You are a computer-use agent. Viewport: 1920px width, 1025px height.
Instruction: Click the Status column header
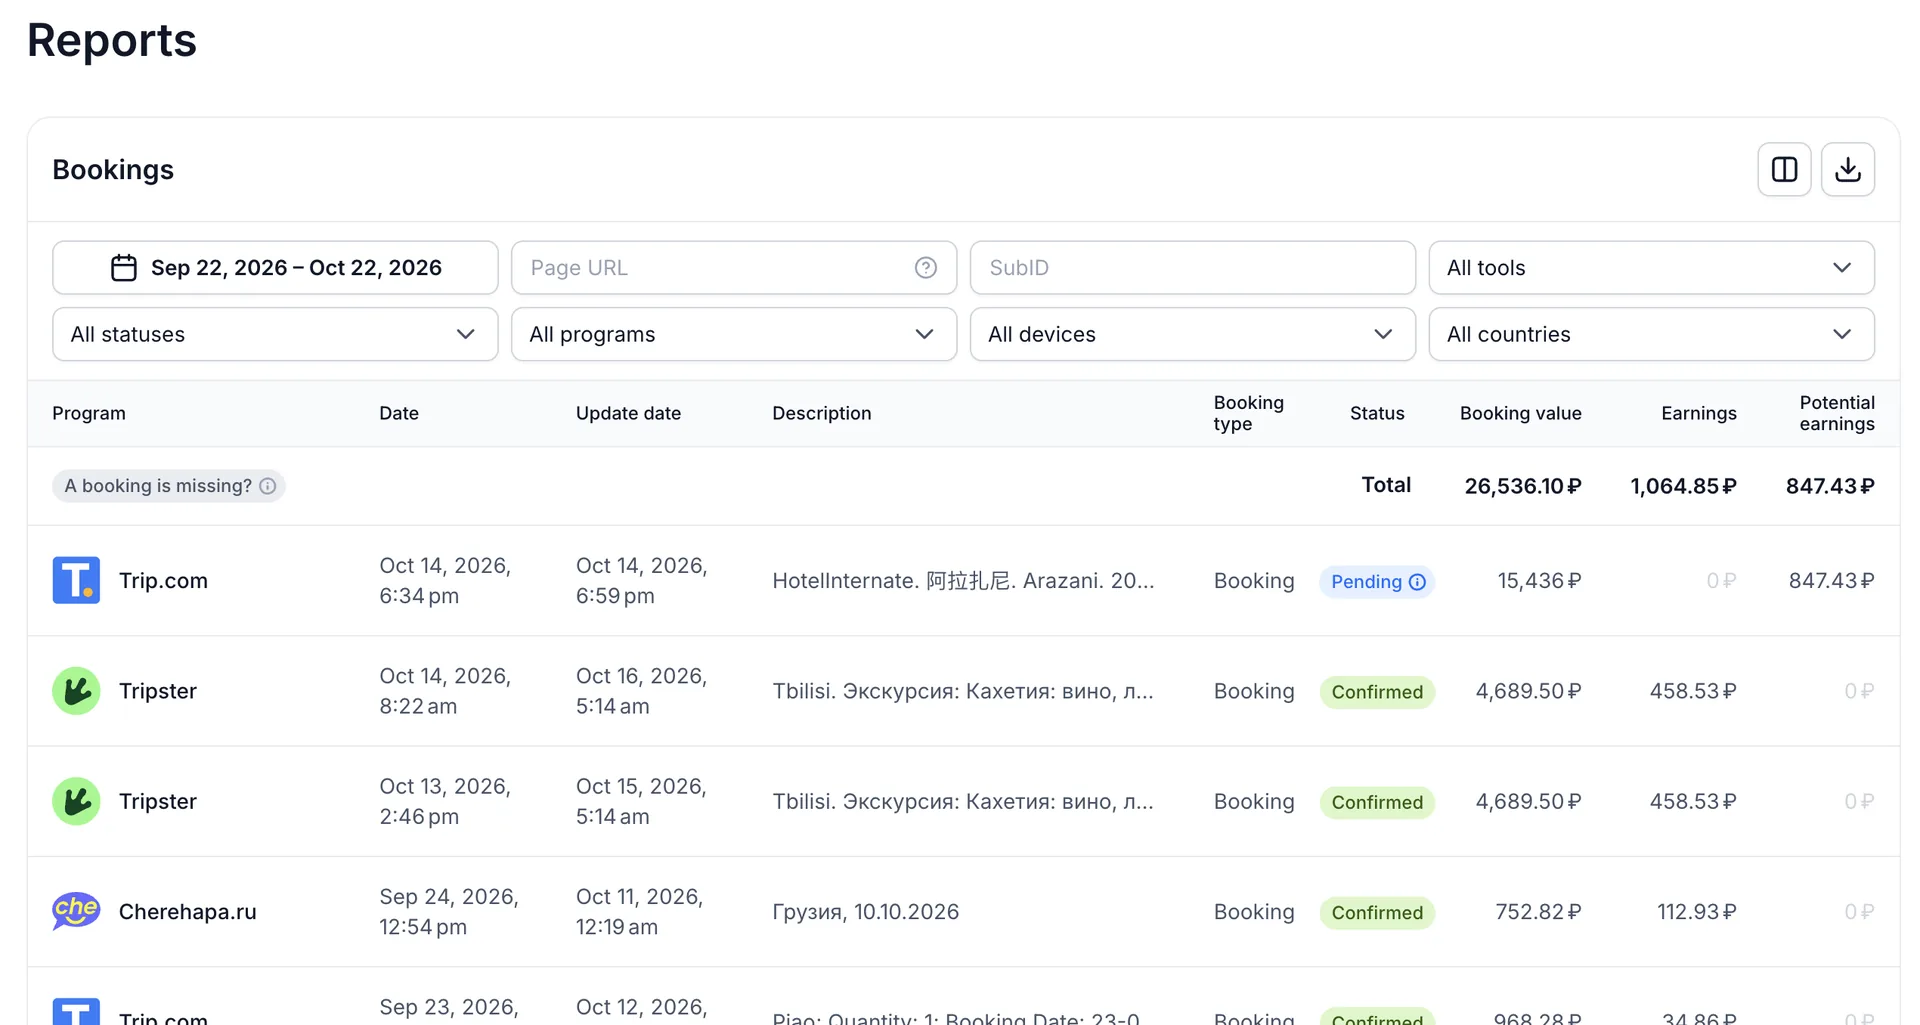tap(1377, 413)
